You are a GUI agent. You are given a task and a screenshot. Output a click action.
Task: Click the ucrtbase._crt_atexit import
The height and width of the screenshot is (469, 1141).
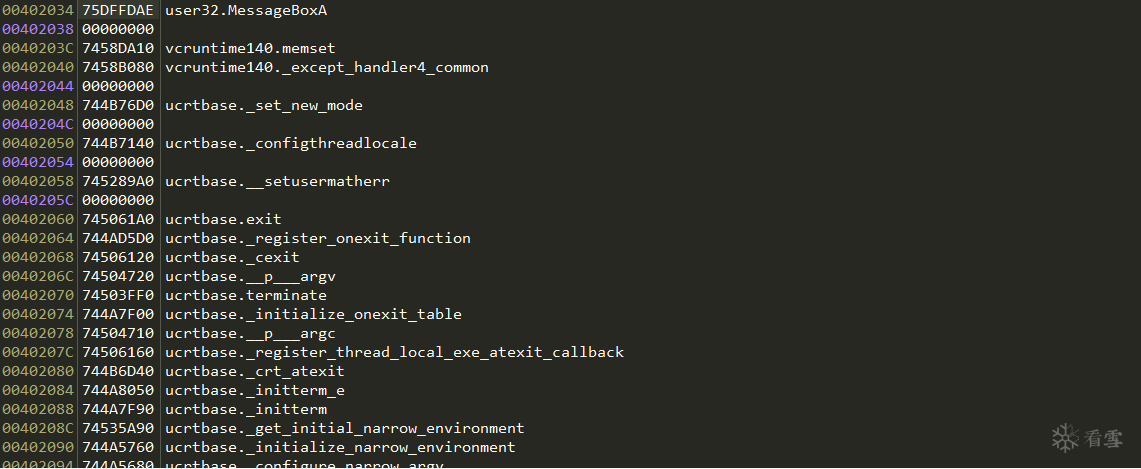(255, 372)
